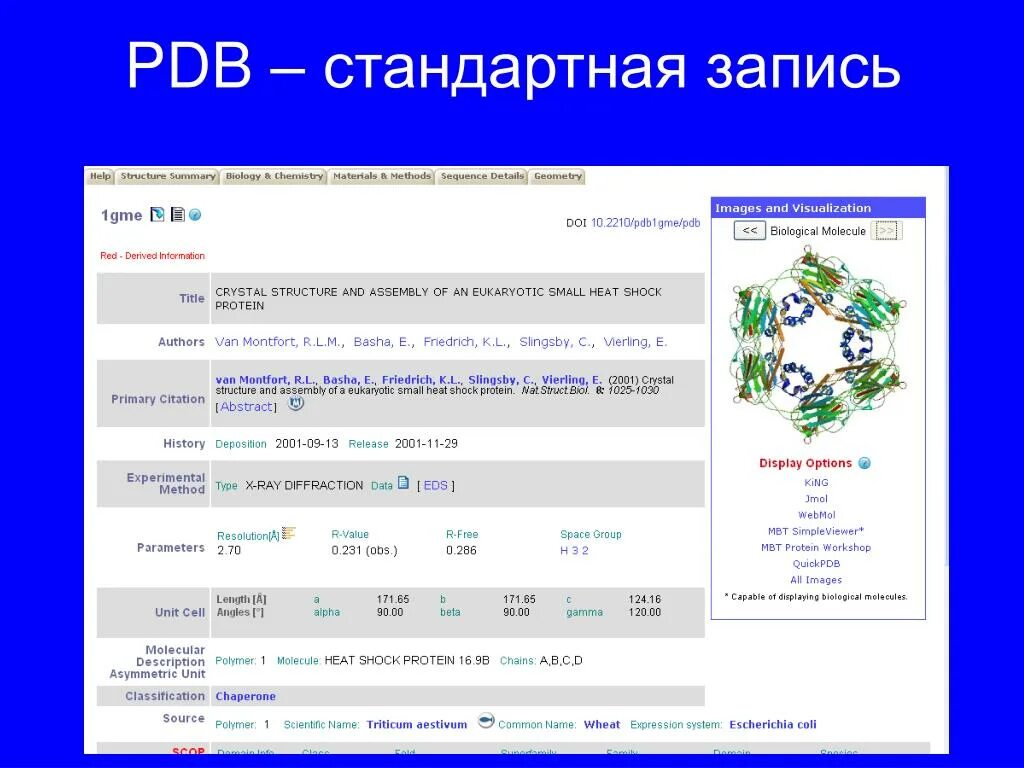Open the Biology & Chemistry tab
The height and width of the screenshot is (768, 1024).
pos(274,176)
